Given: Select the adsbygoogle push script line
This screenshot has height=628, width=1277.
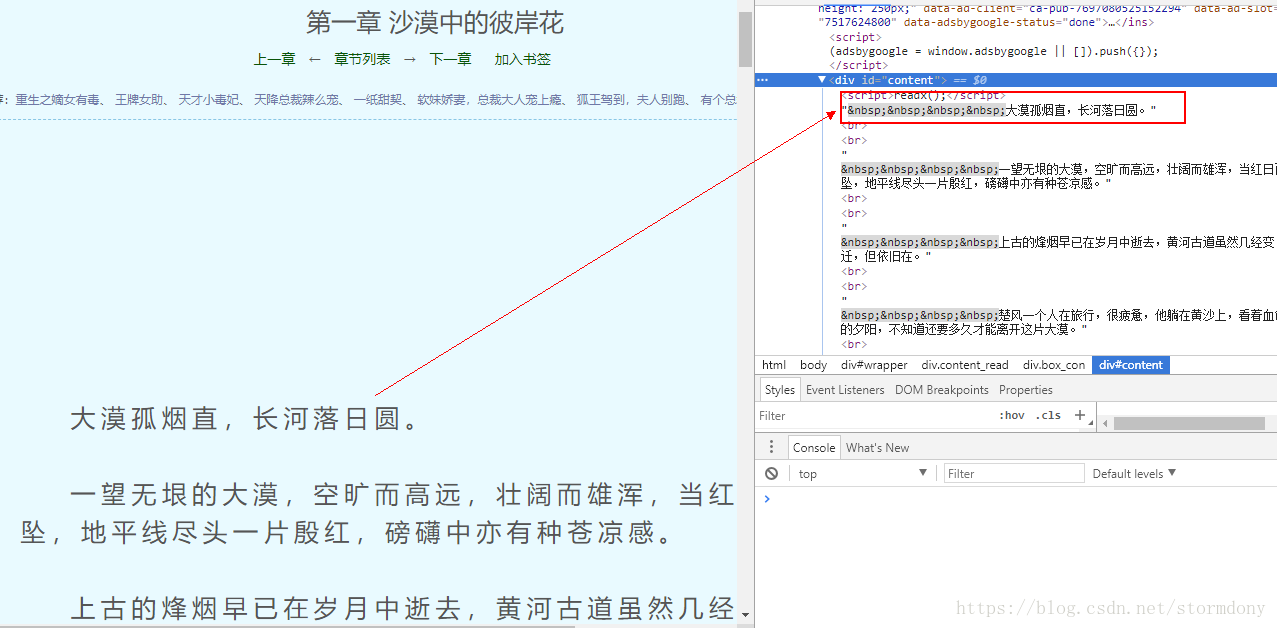Looking at the screenshot, I should (x=994, y=51).
